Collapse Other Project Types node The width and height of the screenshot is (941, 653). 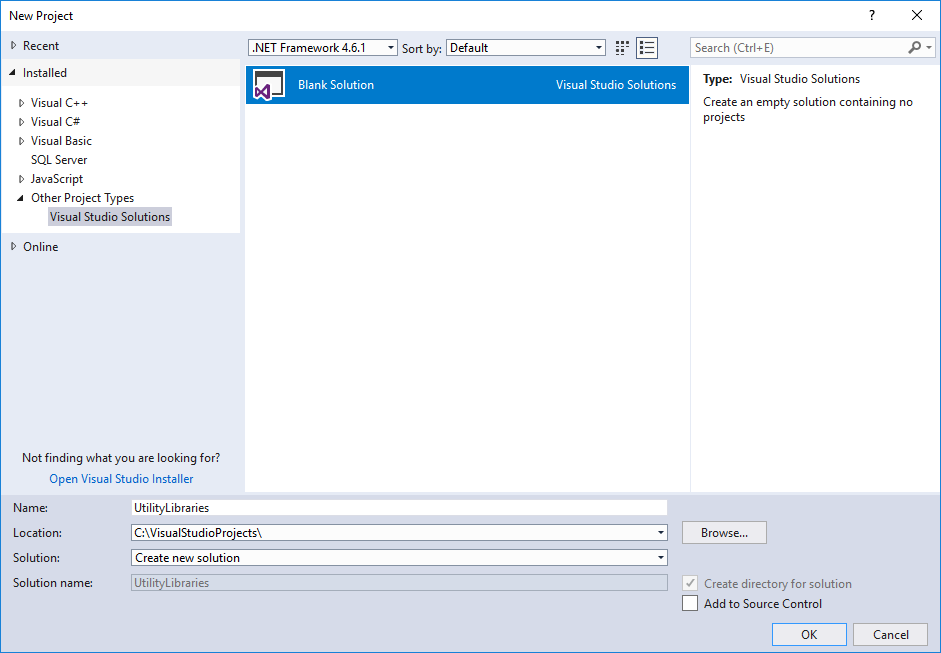[x=21, y=197]
